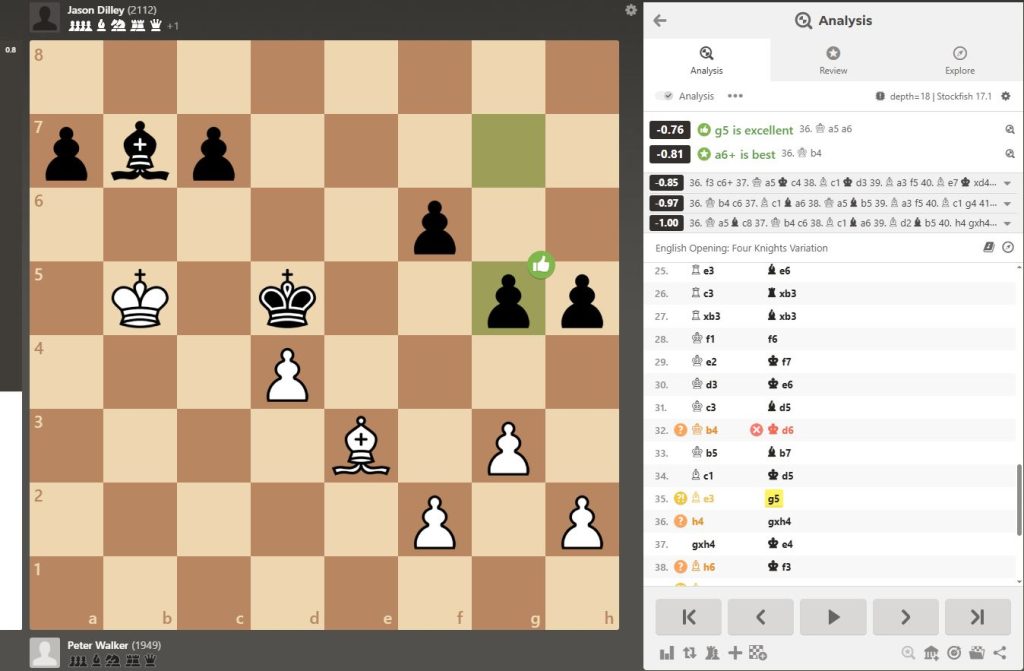Open the opening book icon
Image resolution: width=1024 pixels, height=671 pixels.
point(989,248)
